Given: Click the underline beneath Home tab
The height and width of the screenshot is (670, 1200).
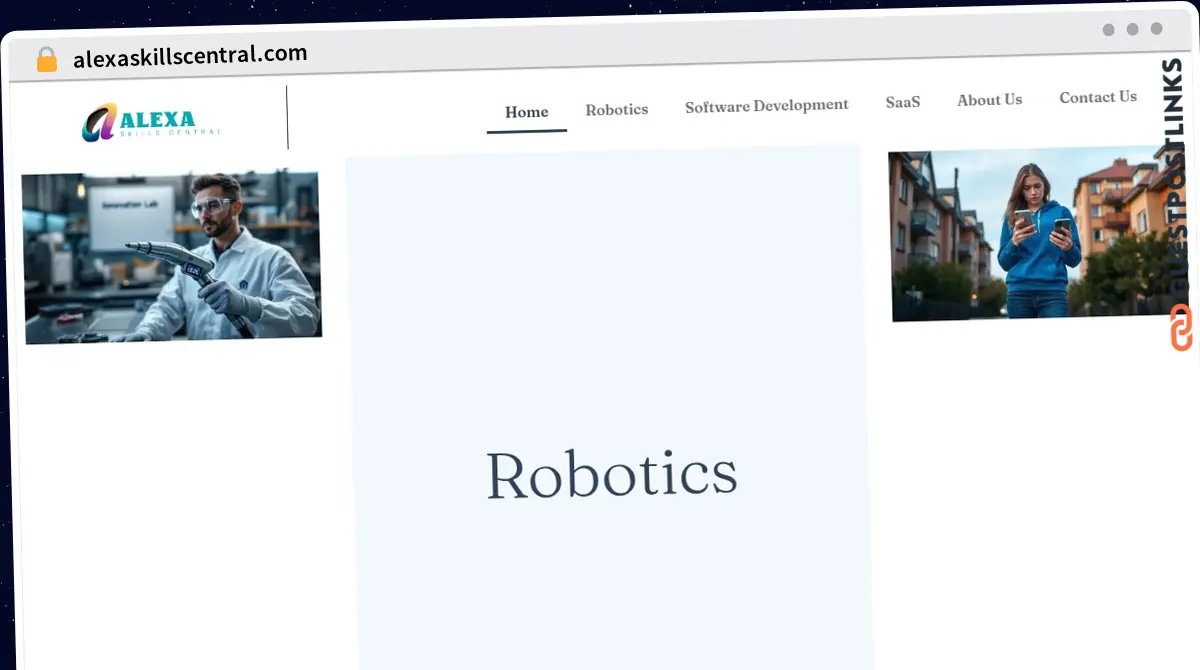Looking at the screenshot, I should click(527, 131).
